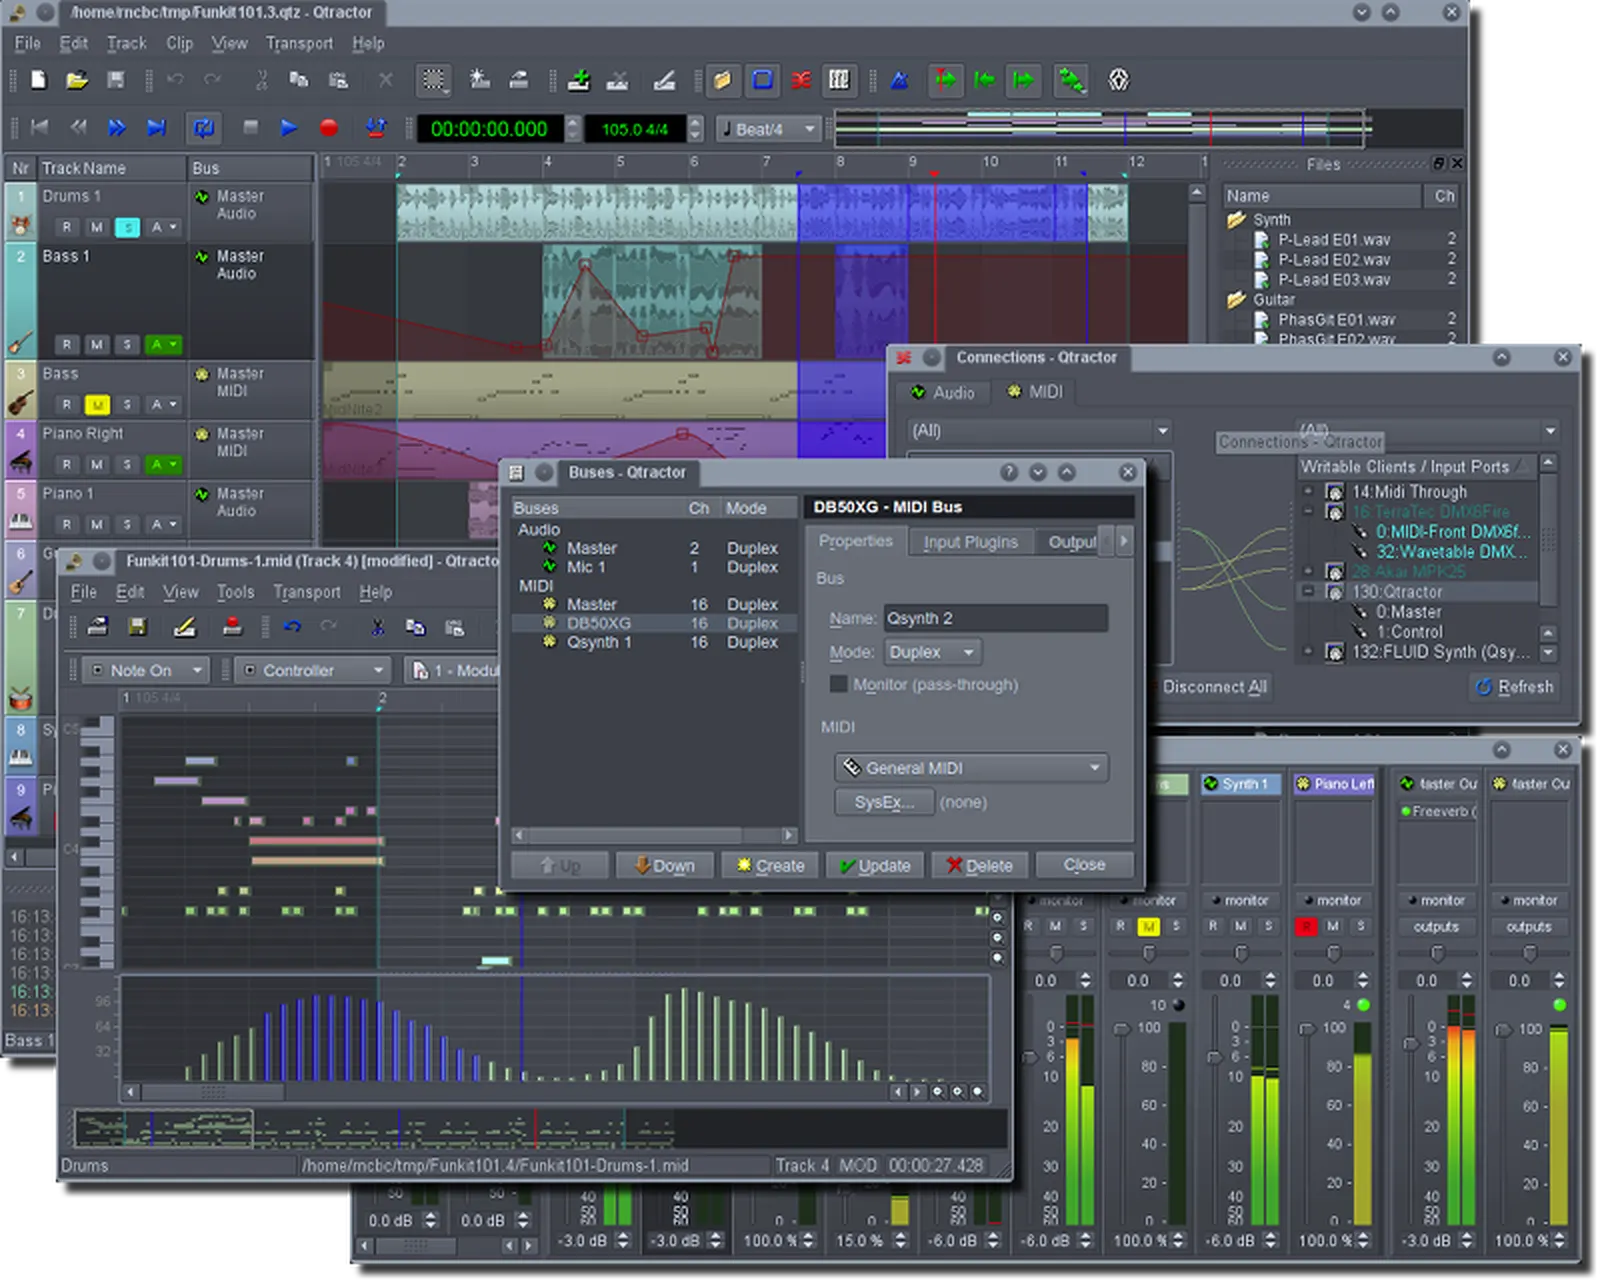Toggle Solo on the Drums 1 track

[x=127, y=228]
